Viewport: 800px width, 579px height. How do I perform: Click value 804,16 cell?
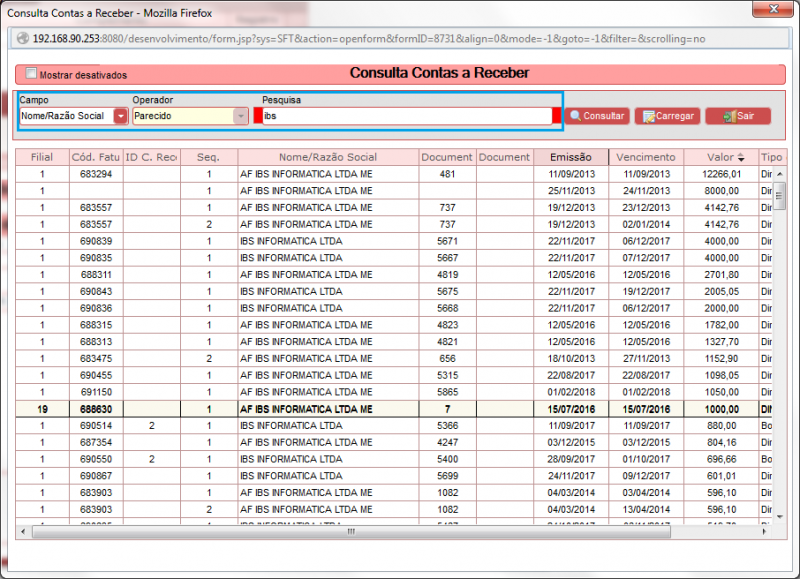click(x=721, y=442)
